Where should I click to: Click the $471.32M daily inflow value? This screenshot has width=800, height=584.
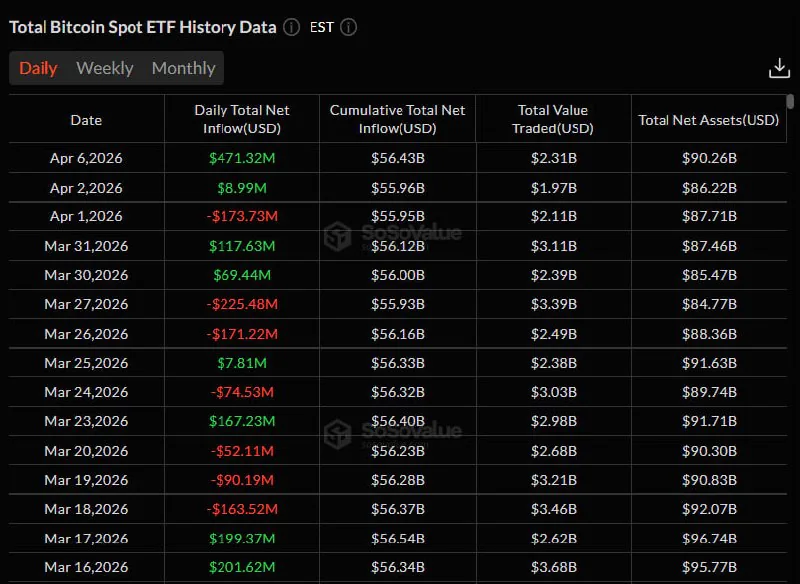pyautogui.click(x=242, y=158)
